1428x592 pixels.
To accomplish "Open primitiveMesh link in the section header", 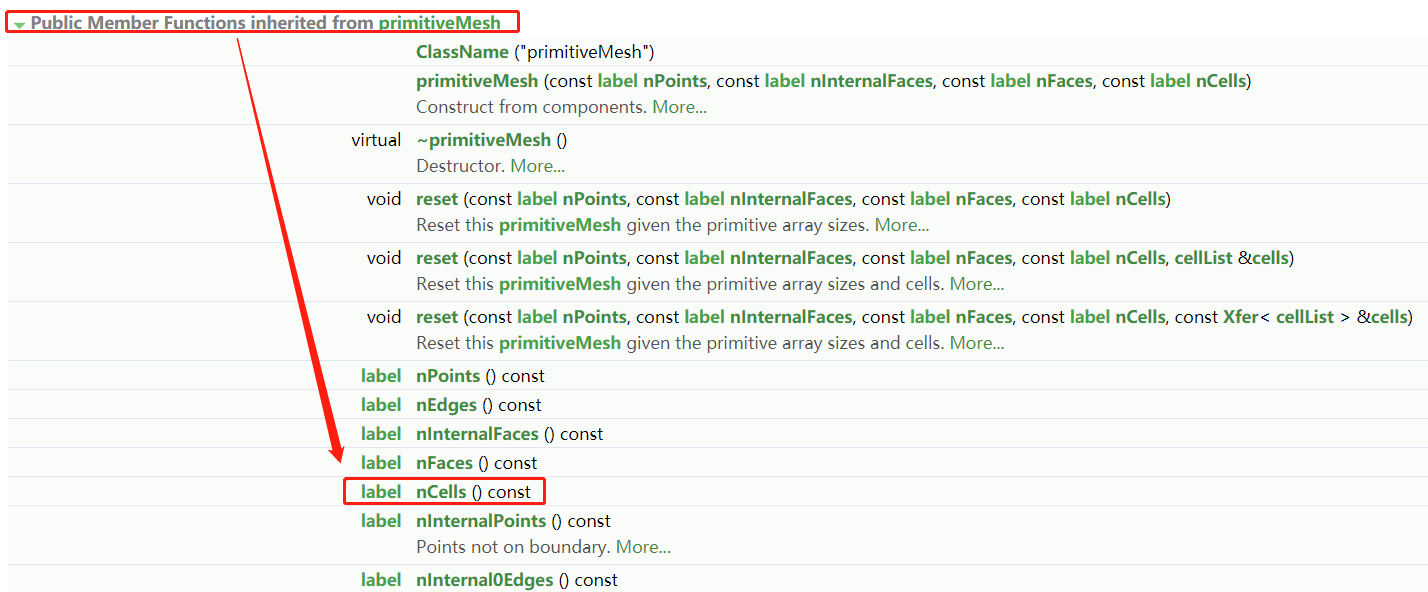I will tap(439, 22).
